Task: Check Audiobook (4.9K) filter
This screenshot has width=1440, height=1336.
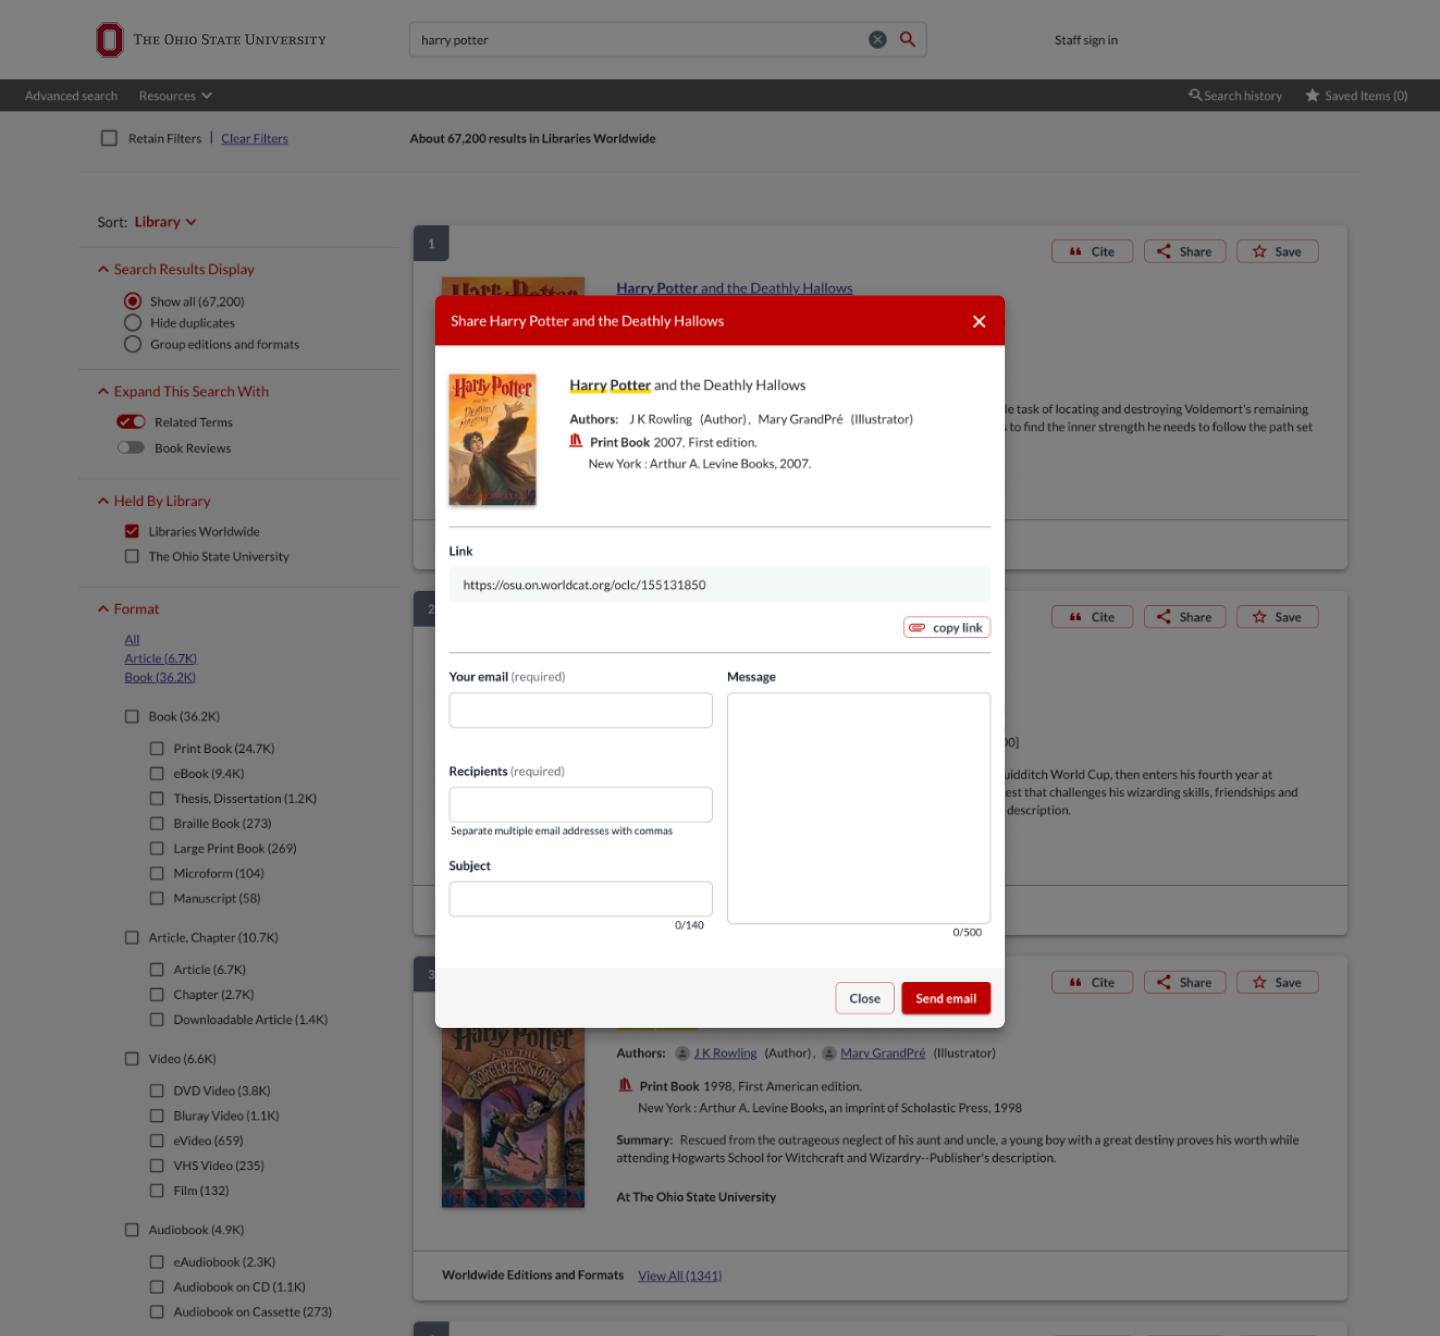Action: click(x=132, y=1229)
